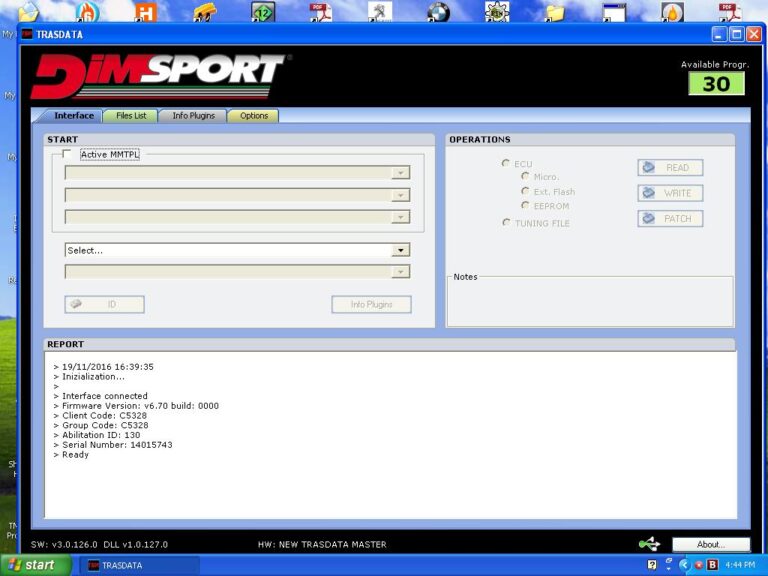
Task: Open the gear-shaped desktop shortcut
Action: 497,12
